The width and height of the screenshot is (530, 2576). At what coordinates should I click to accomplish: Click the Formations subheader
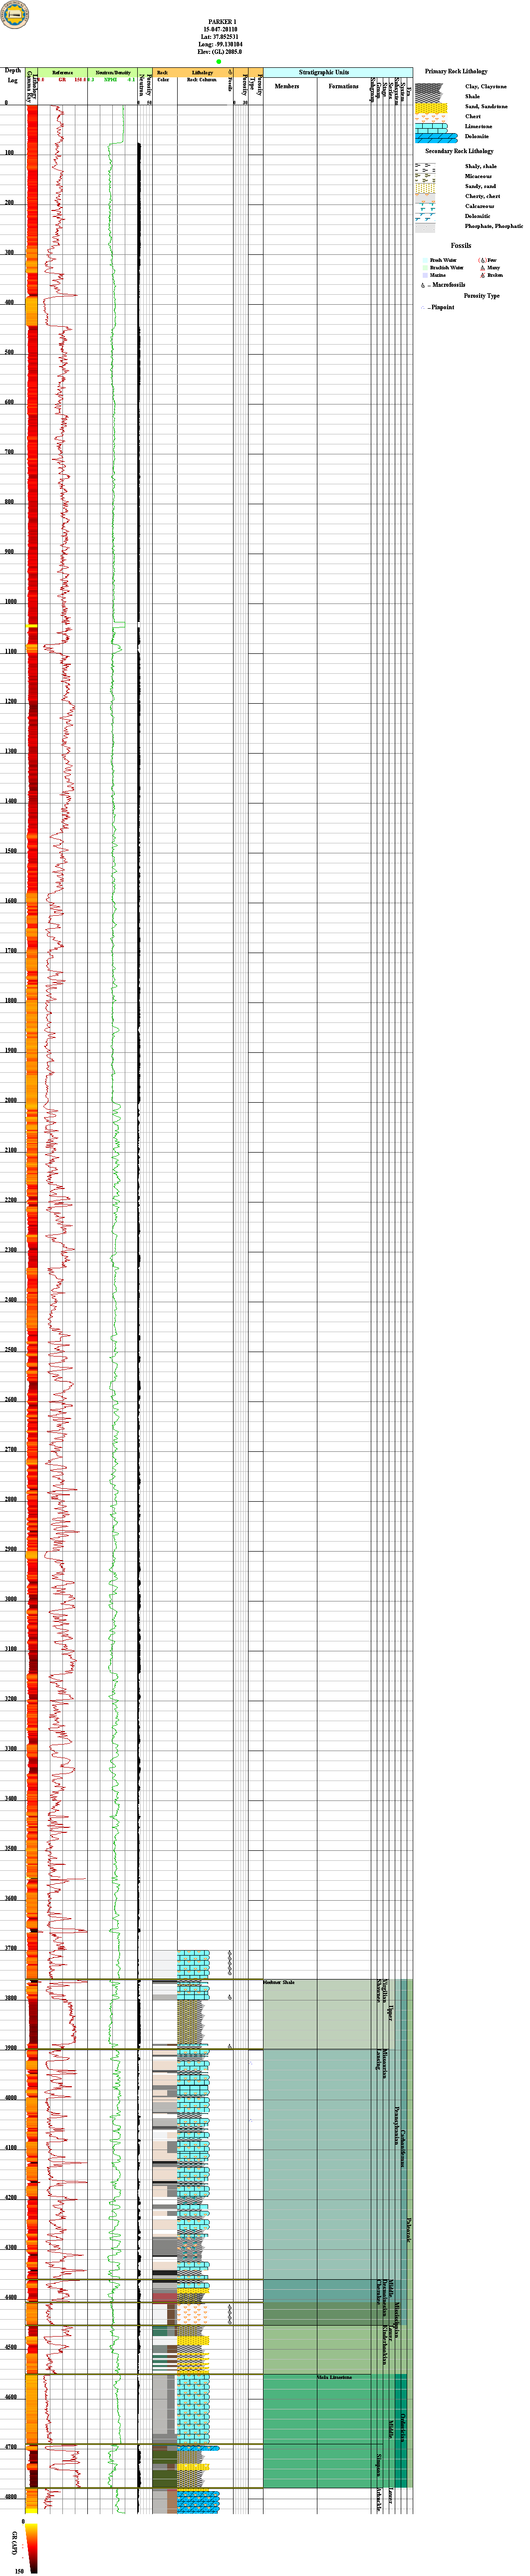343,86
